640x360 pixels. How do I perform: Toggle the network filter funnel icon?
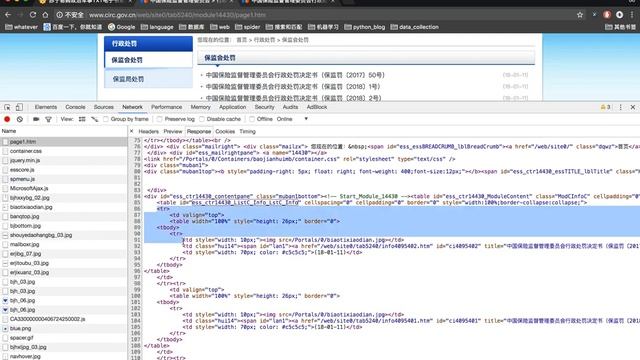point(49,119)
